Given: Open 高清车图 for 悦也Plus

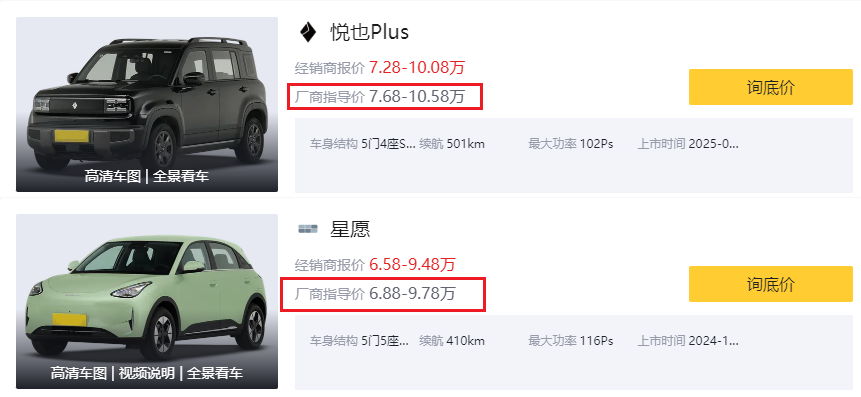Looking at the screenshot, I should coord(112,176).
